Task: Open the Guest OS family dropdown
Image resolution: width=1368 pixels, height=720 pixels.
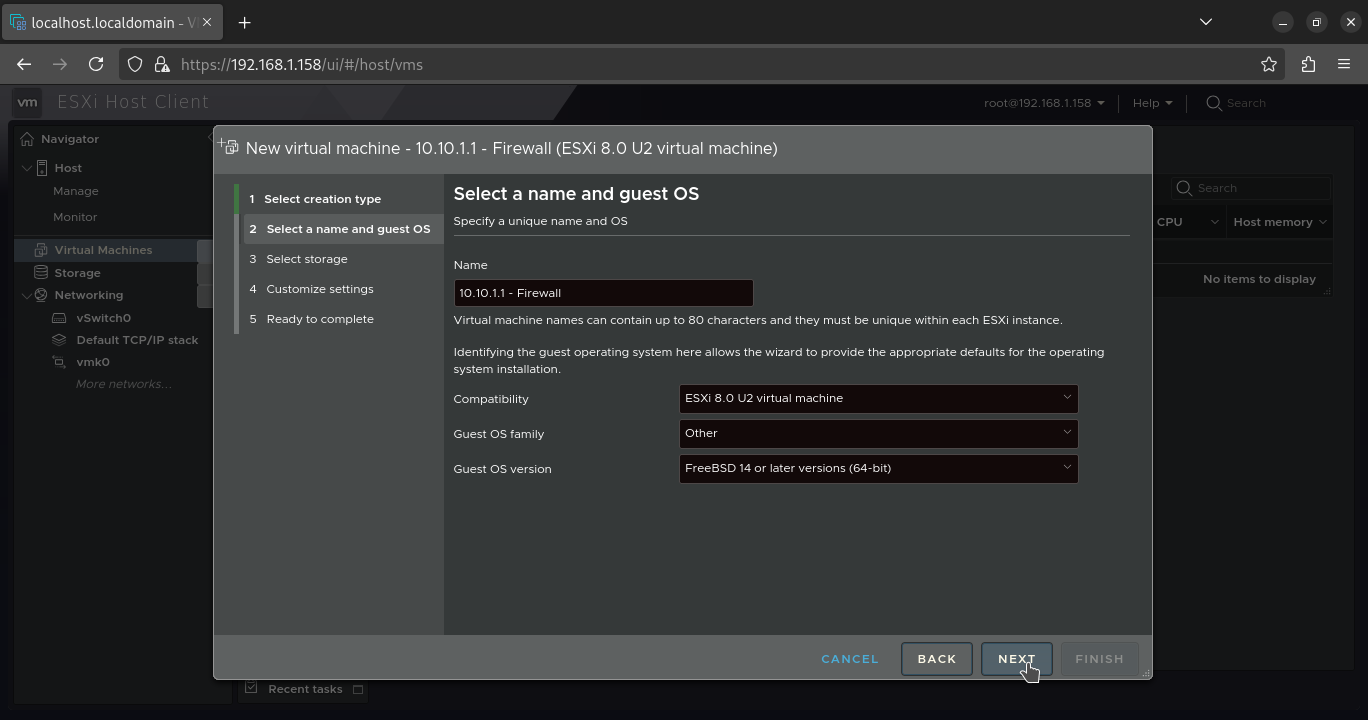Action: pos(878,433)
